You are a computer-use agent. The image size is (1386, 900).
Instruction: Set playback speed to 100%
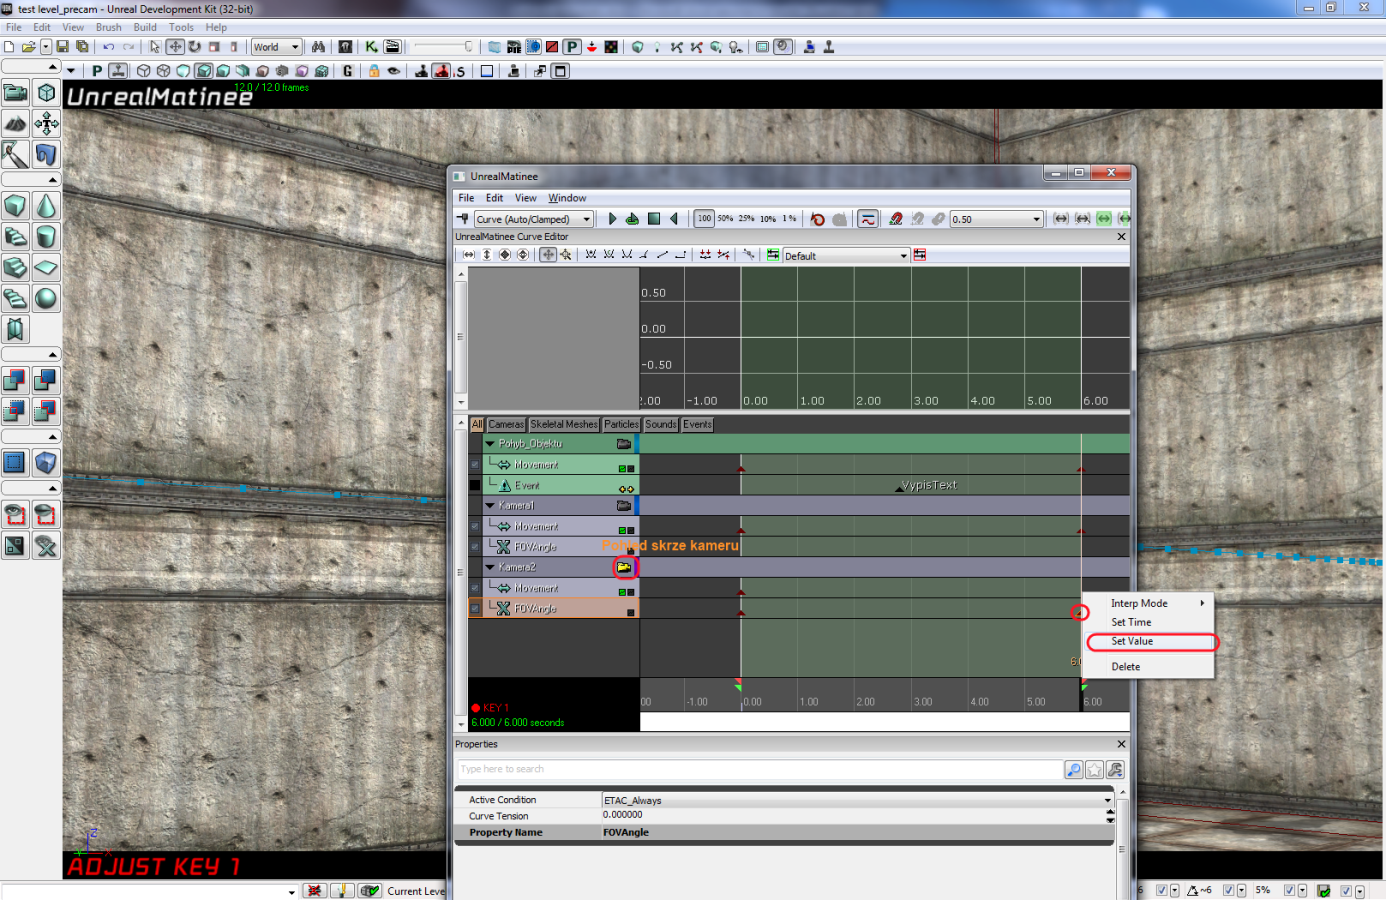click(x=704, y=219)
